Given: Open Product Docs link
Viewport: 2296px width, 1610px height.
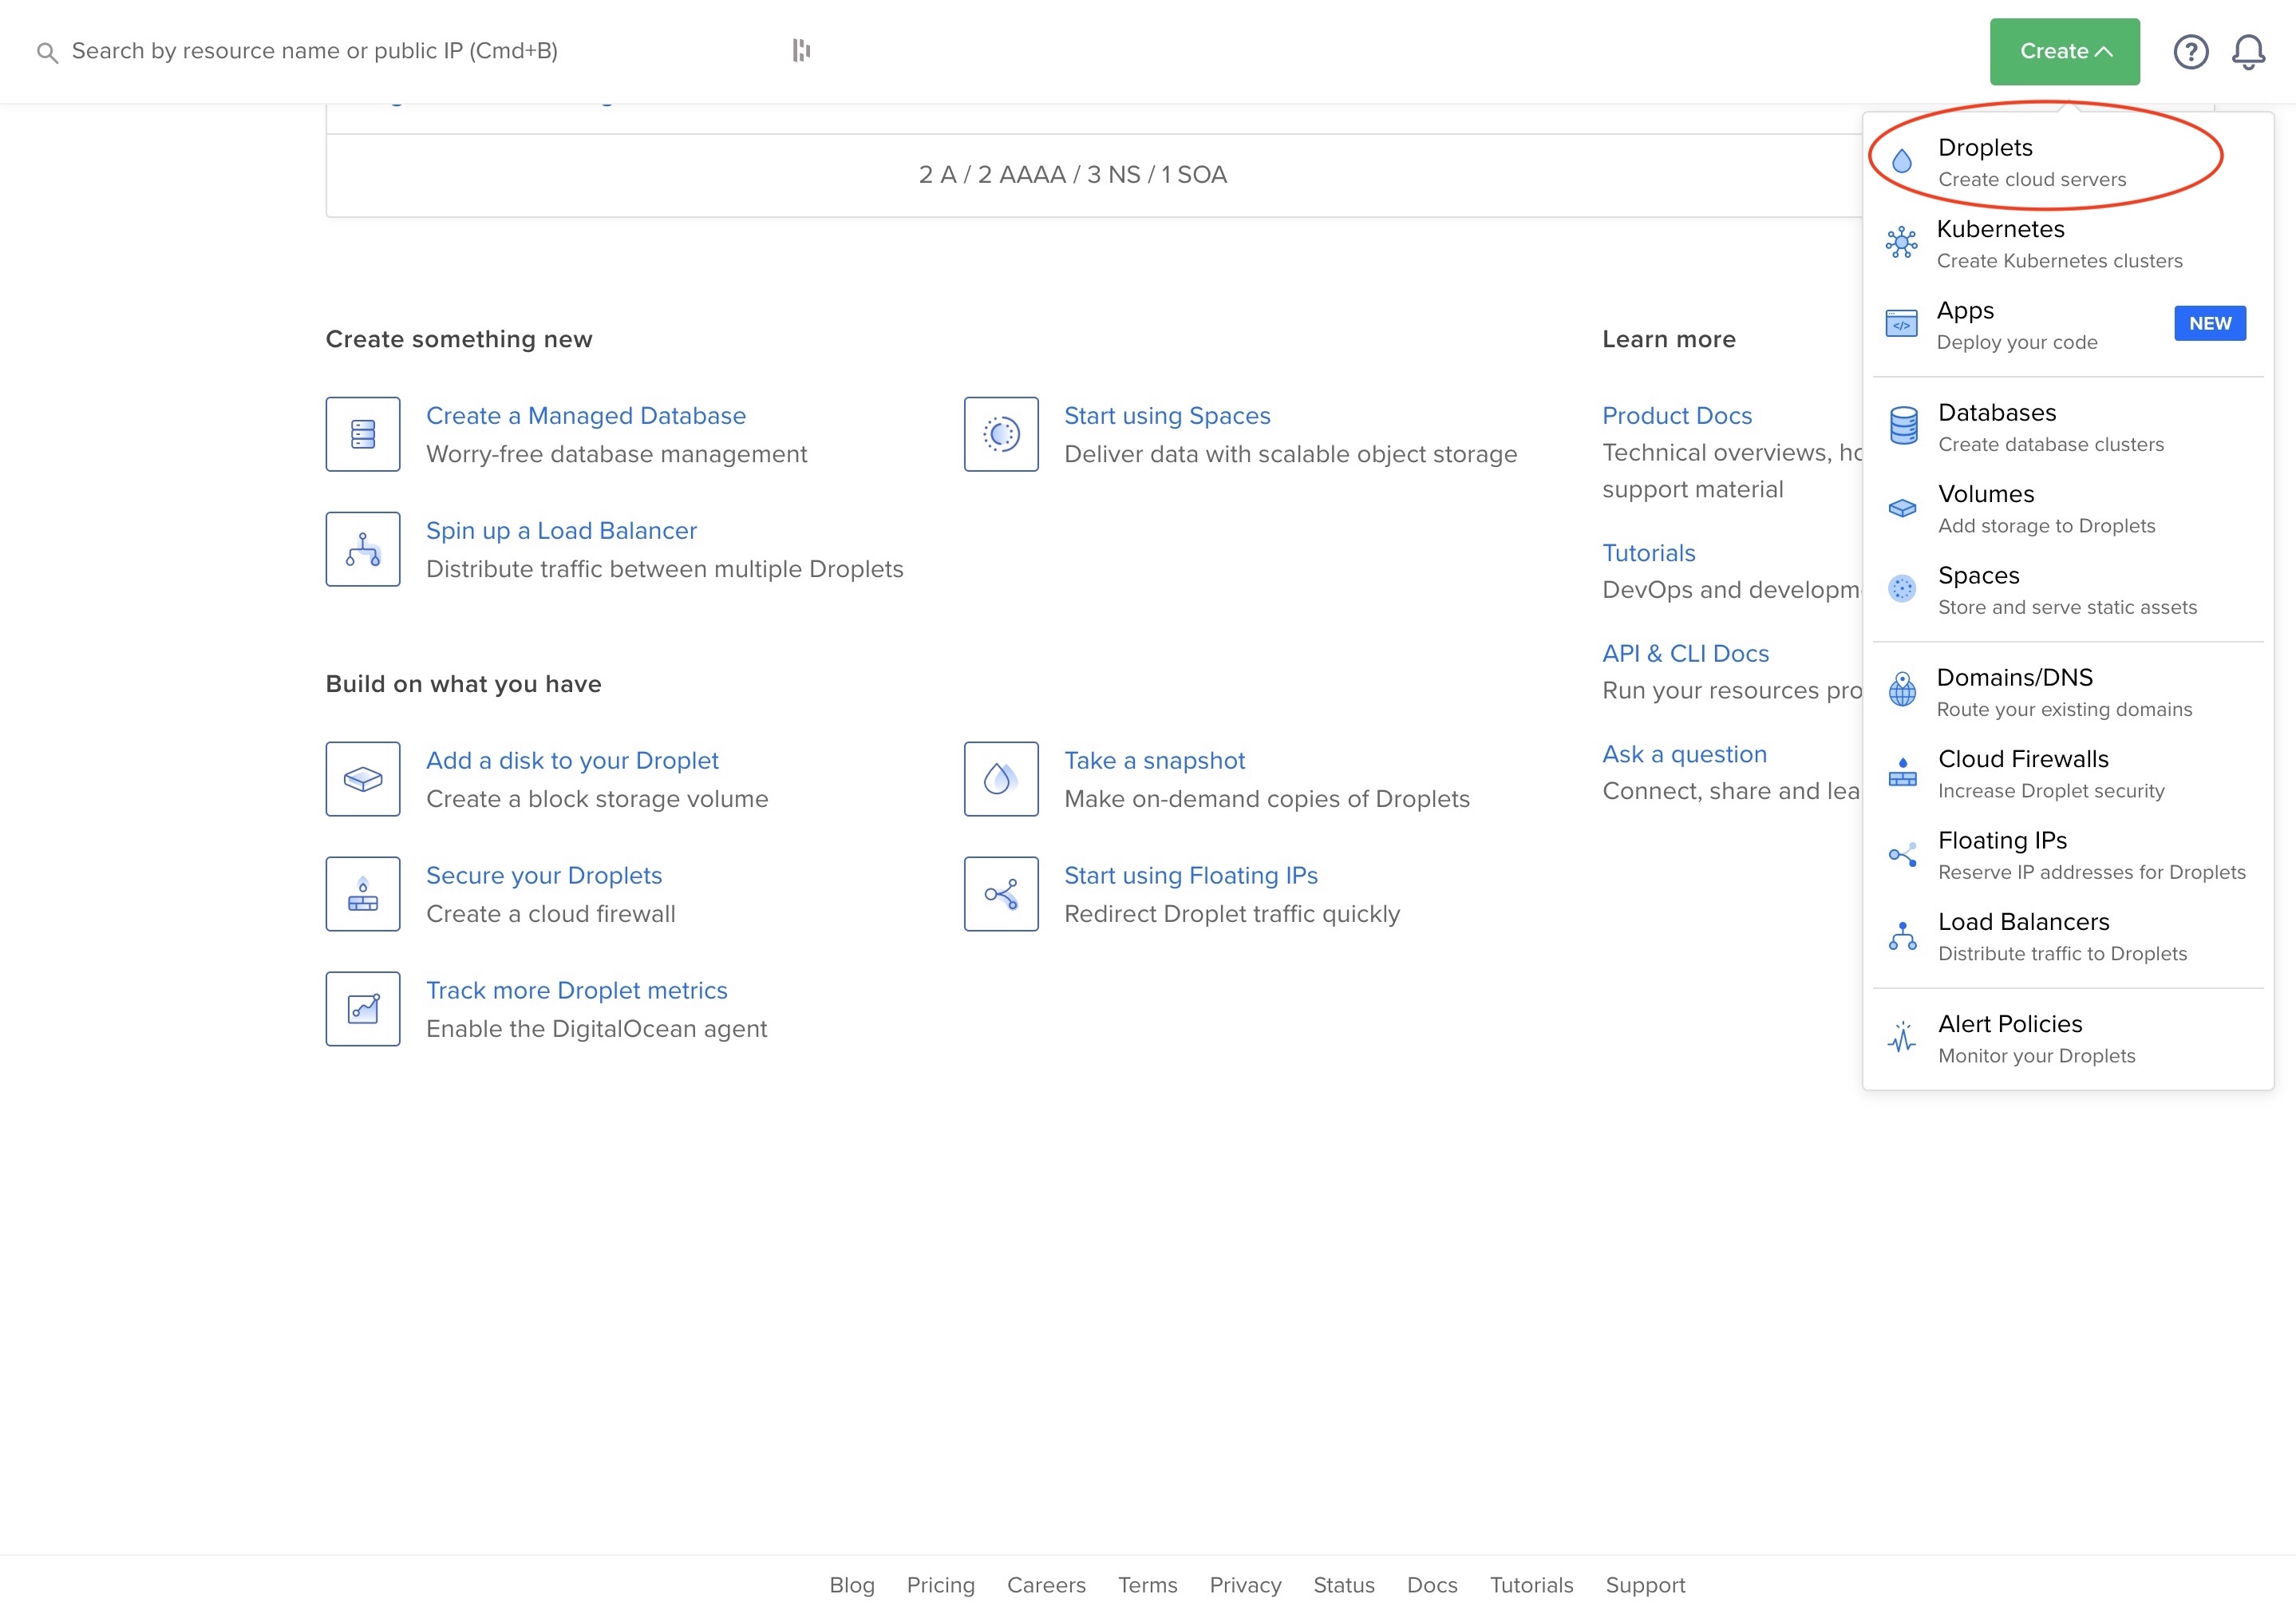Looking at the screenshot, I should point(1677,415).
